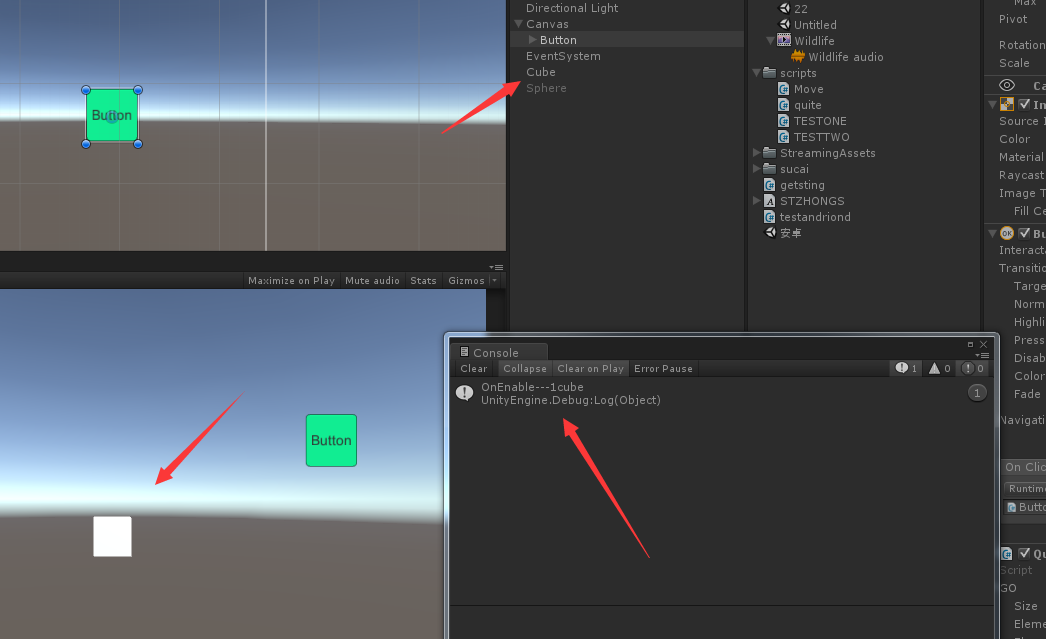Expand the StreamingAssets folder
1046x639 pixels.
coord(756,153)
